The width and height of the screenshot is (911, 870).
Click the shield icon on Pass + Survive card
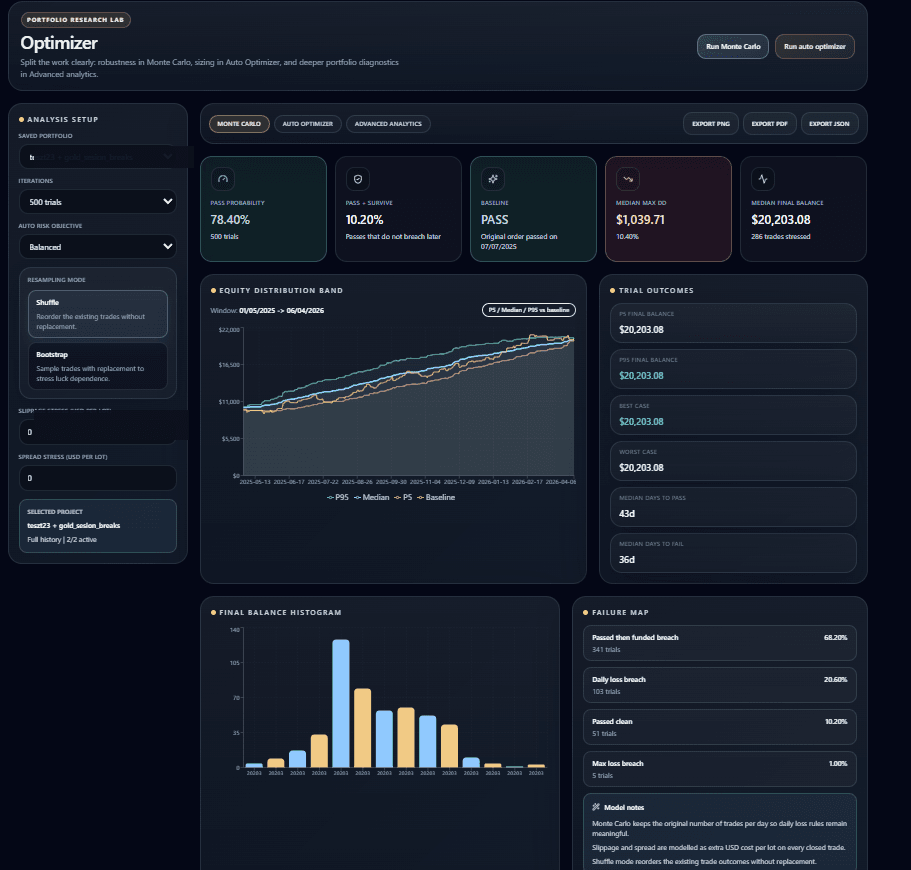(x=358, y=179)
